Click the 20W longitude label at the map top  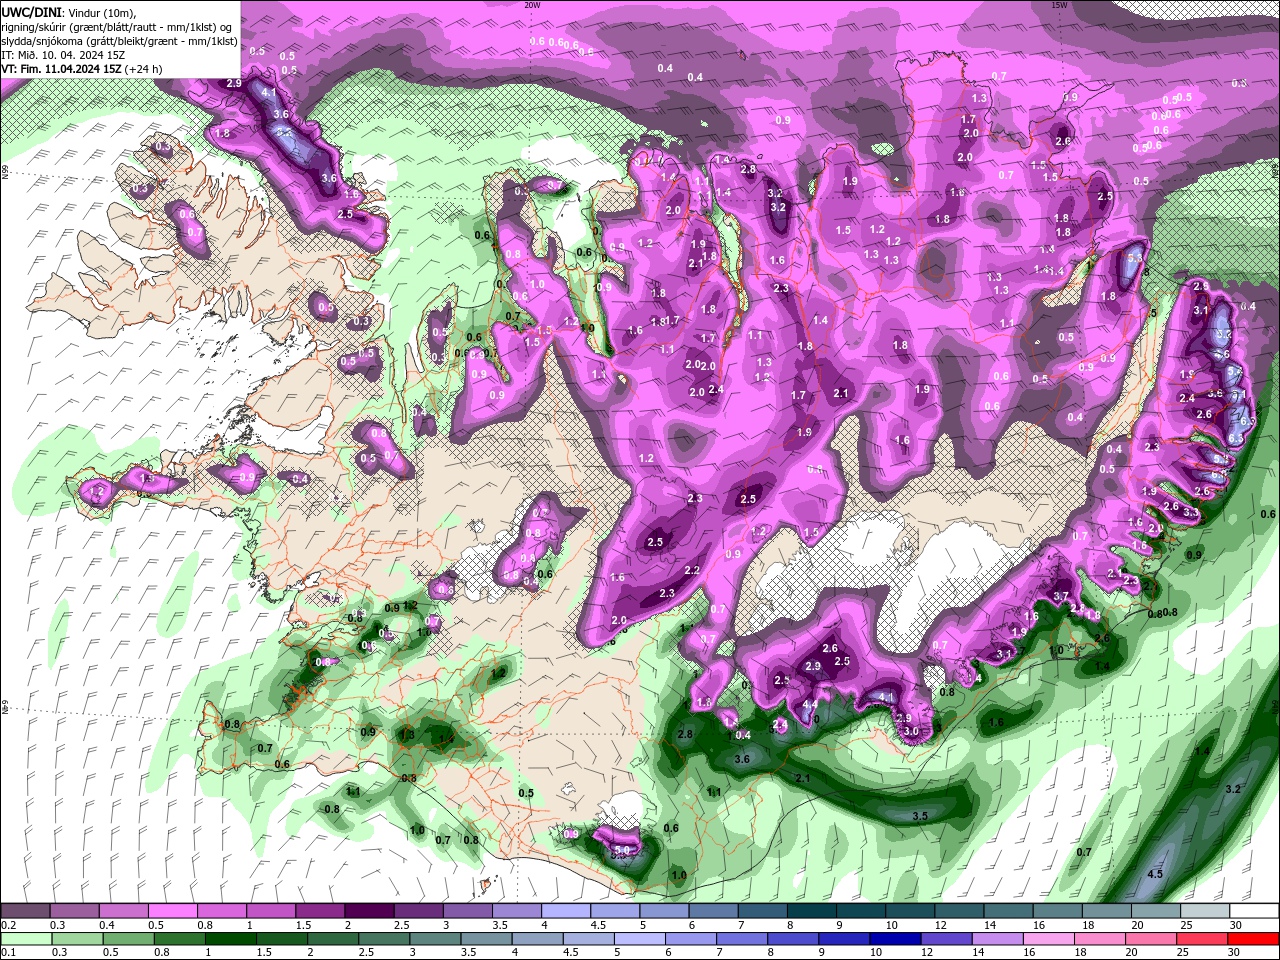532,5
